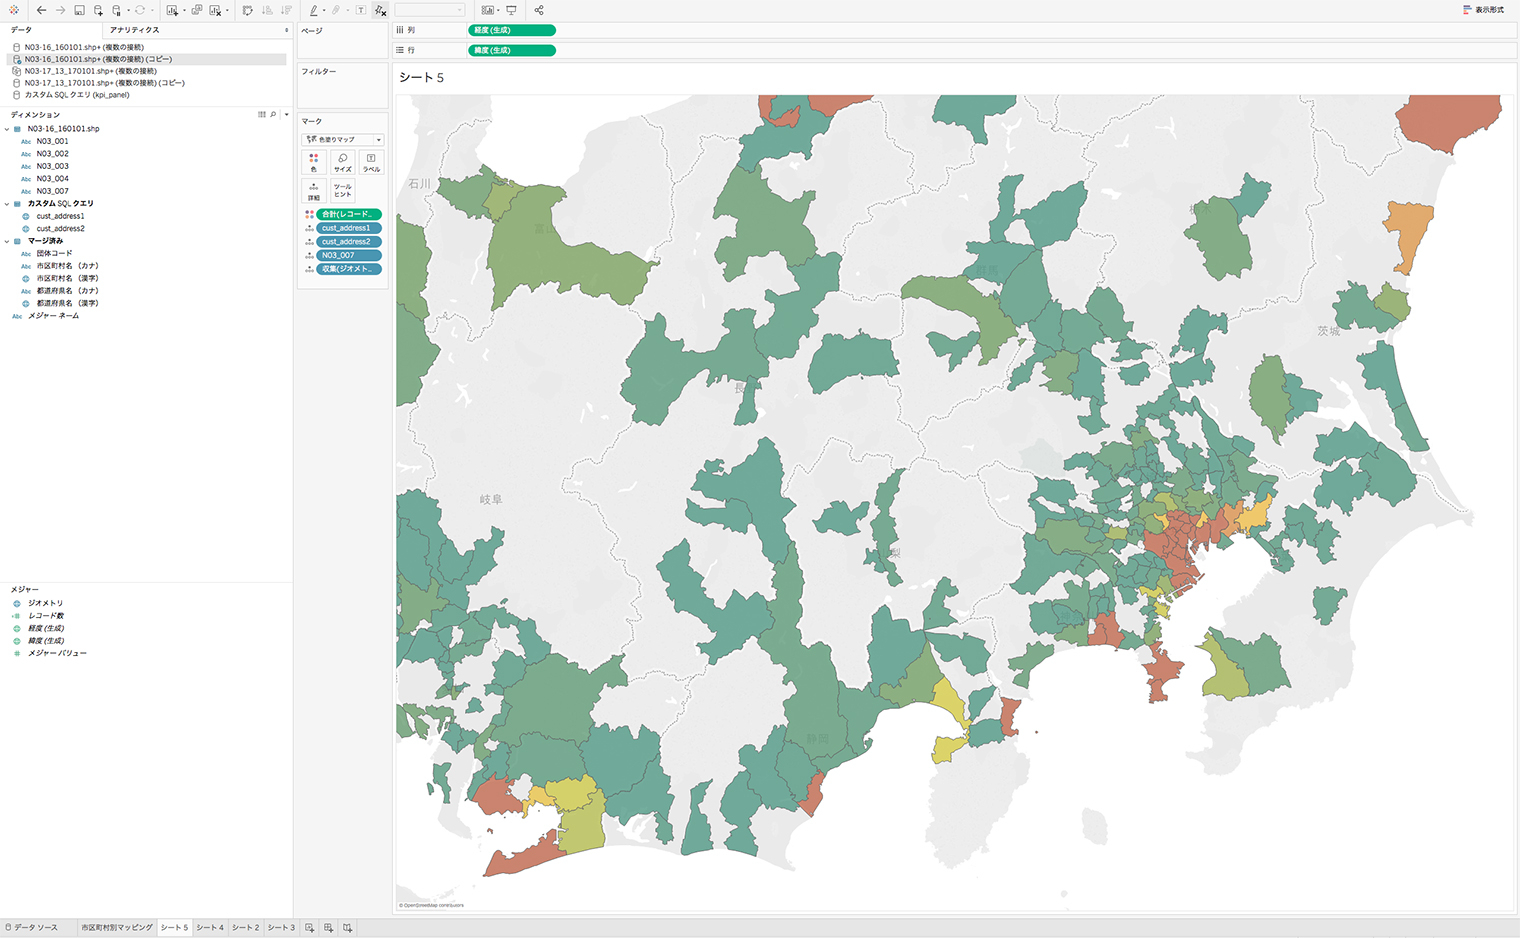Click the undo back arrow in toolbar
Screen dimensions: 1520x938
pos(41,10)
